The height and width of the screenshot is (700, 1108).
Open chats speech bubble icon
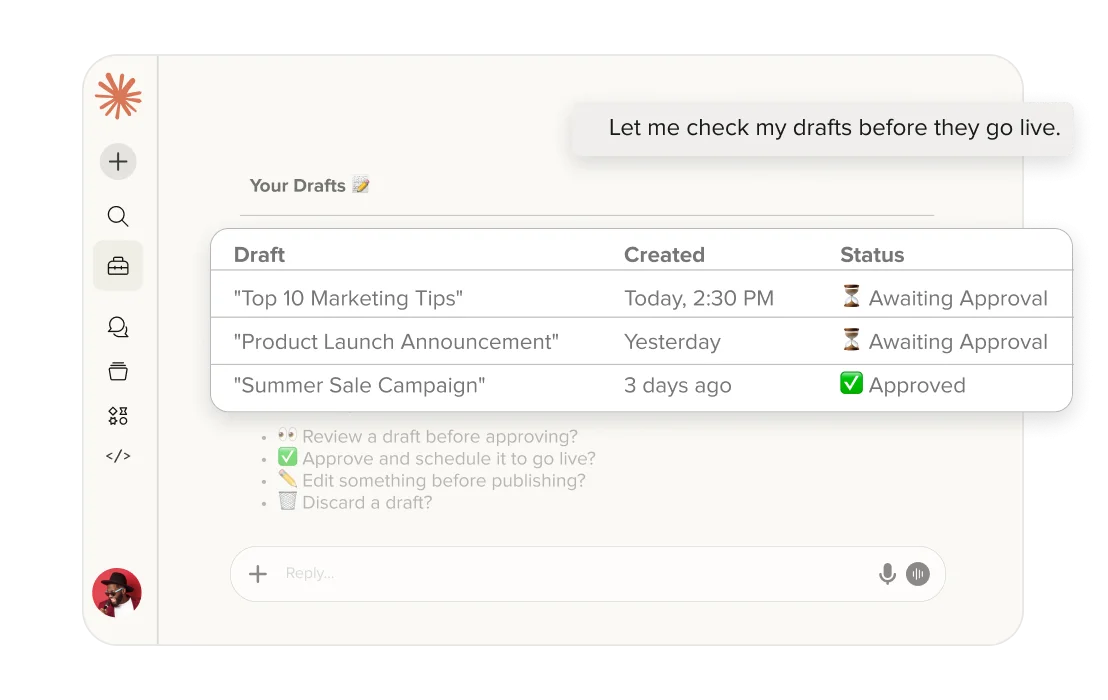tap(118, 327)
